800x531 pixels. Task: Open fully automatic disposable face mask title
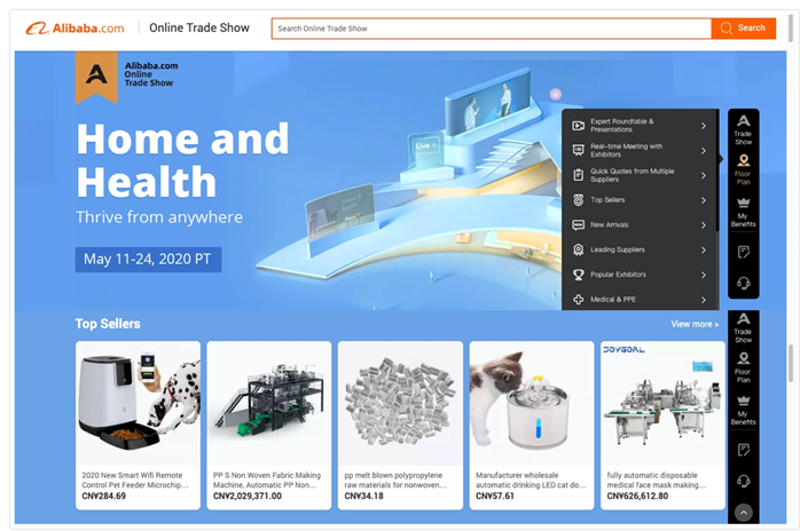click(x=657, y=480)
